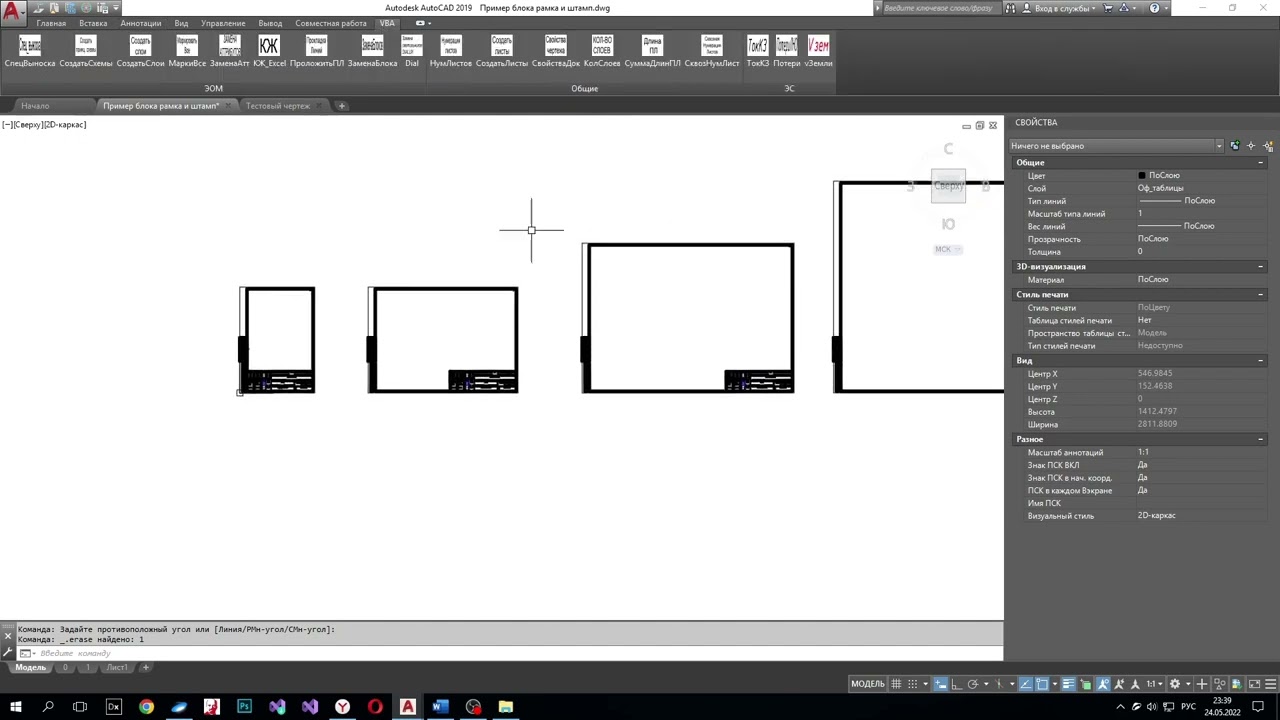Viewport: 1280px width, 720px height.
Task: Collapse the 3D-визуализация section
Action: click(x=1260, y=267)
